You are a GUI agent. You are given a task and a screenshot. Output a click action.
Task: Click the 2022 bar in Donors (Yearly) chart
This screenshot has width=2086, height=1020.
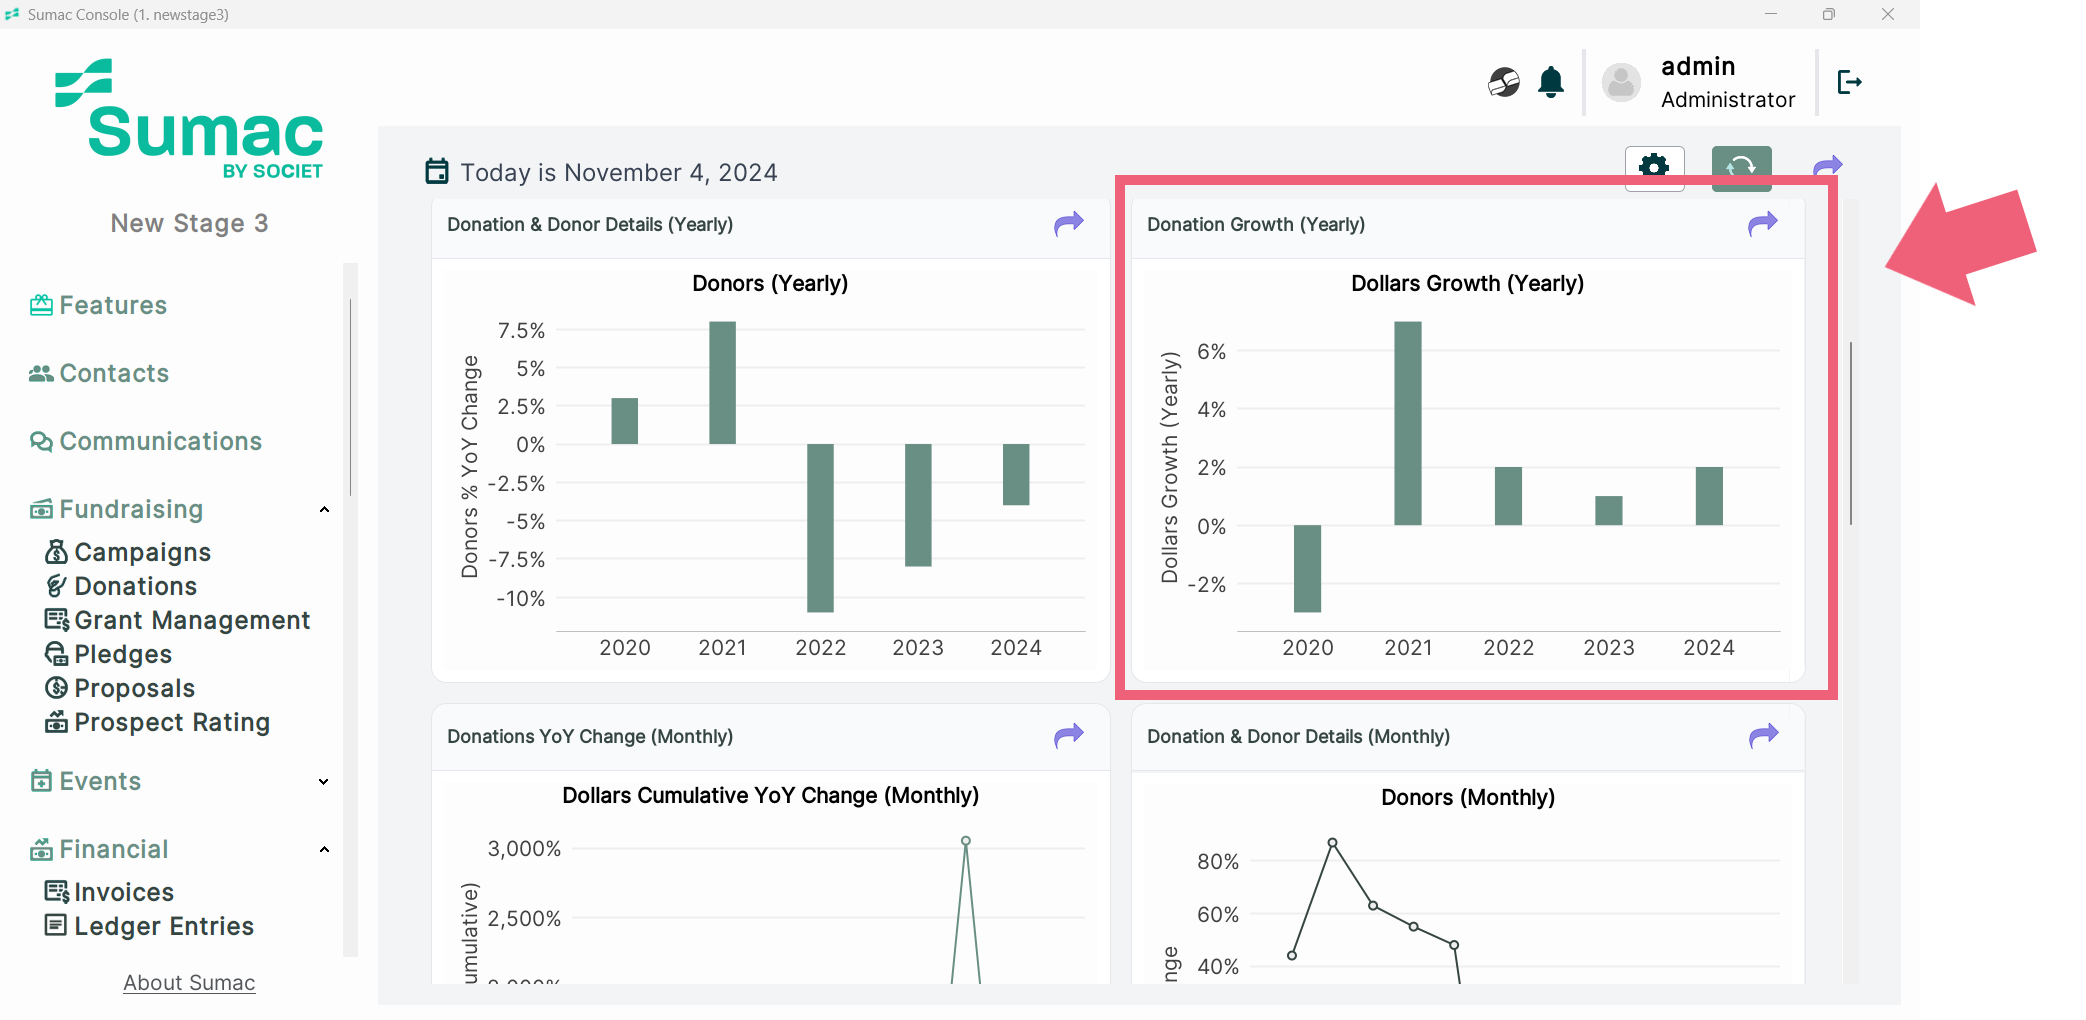tap(820, 528)
